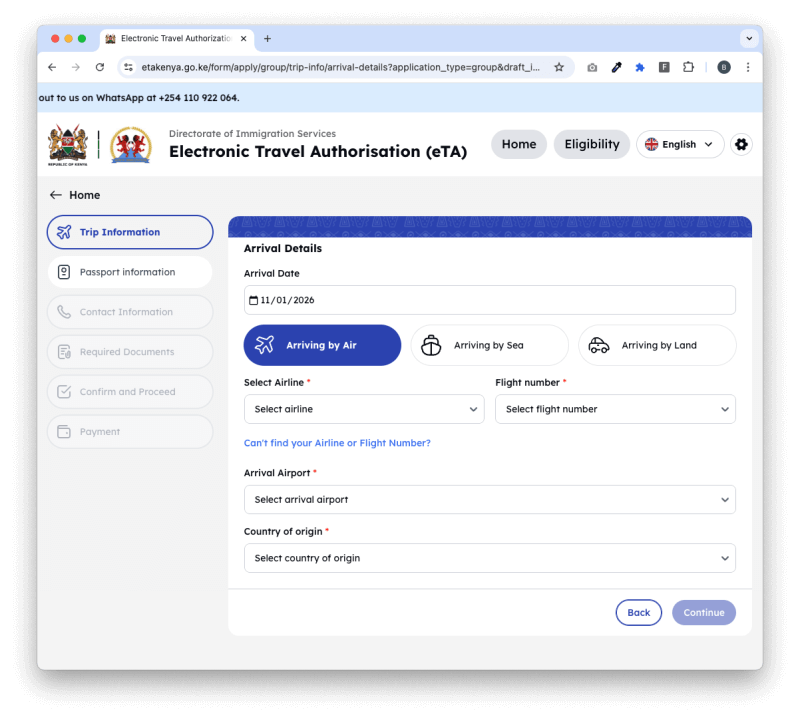Open Passport information step in sidebar
800x719 pixels.
click(130, 272)
